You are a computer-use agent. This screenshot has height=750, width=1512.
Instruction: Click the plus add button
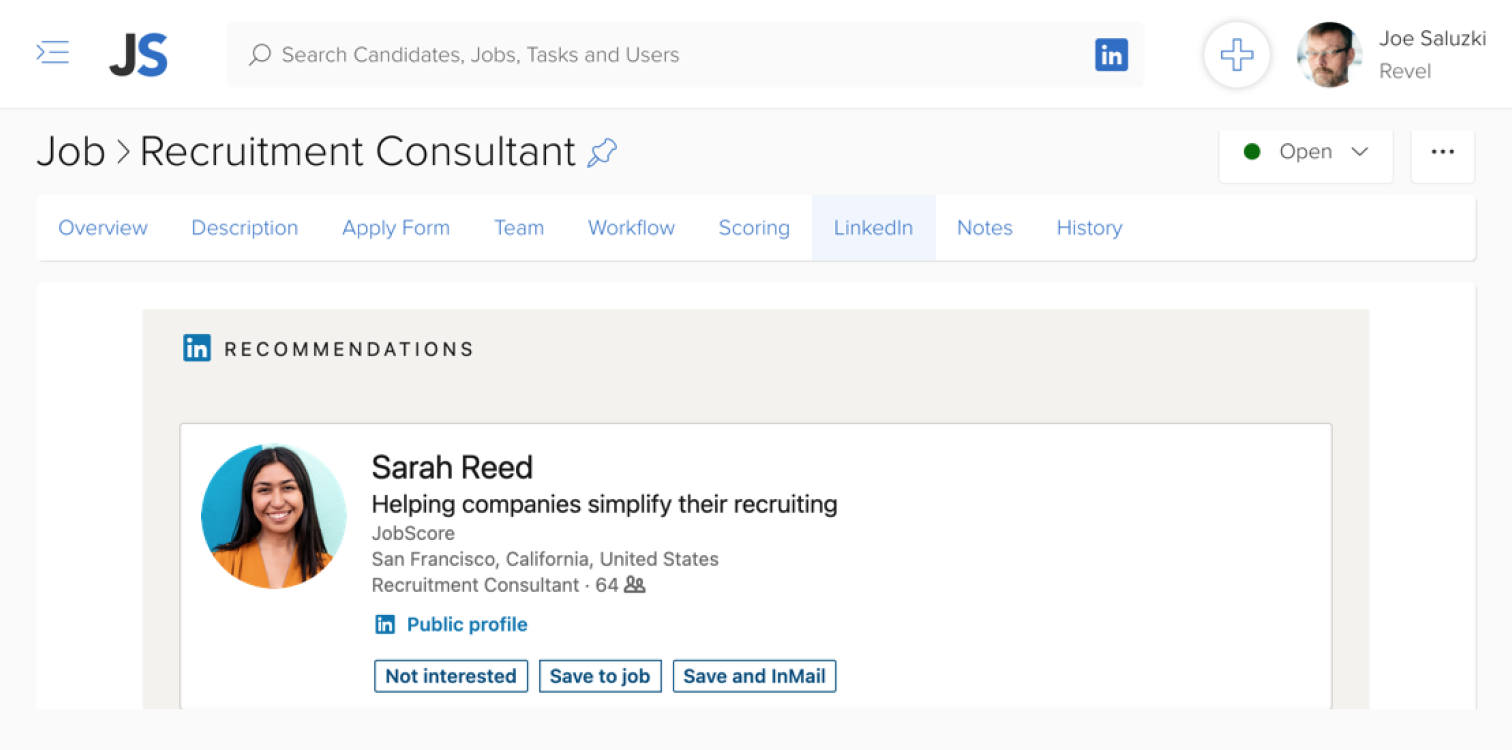coord(1237,55)
